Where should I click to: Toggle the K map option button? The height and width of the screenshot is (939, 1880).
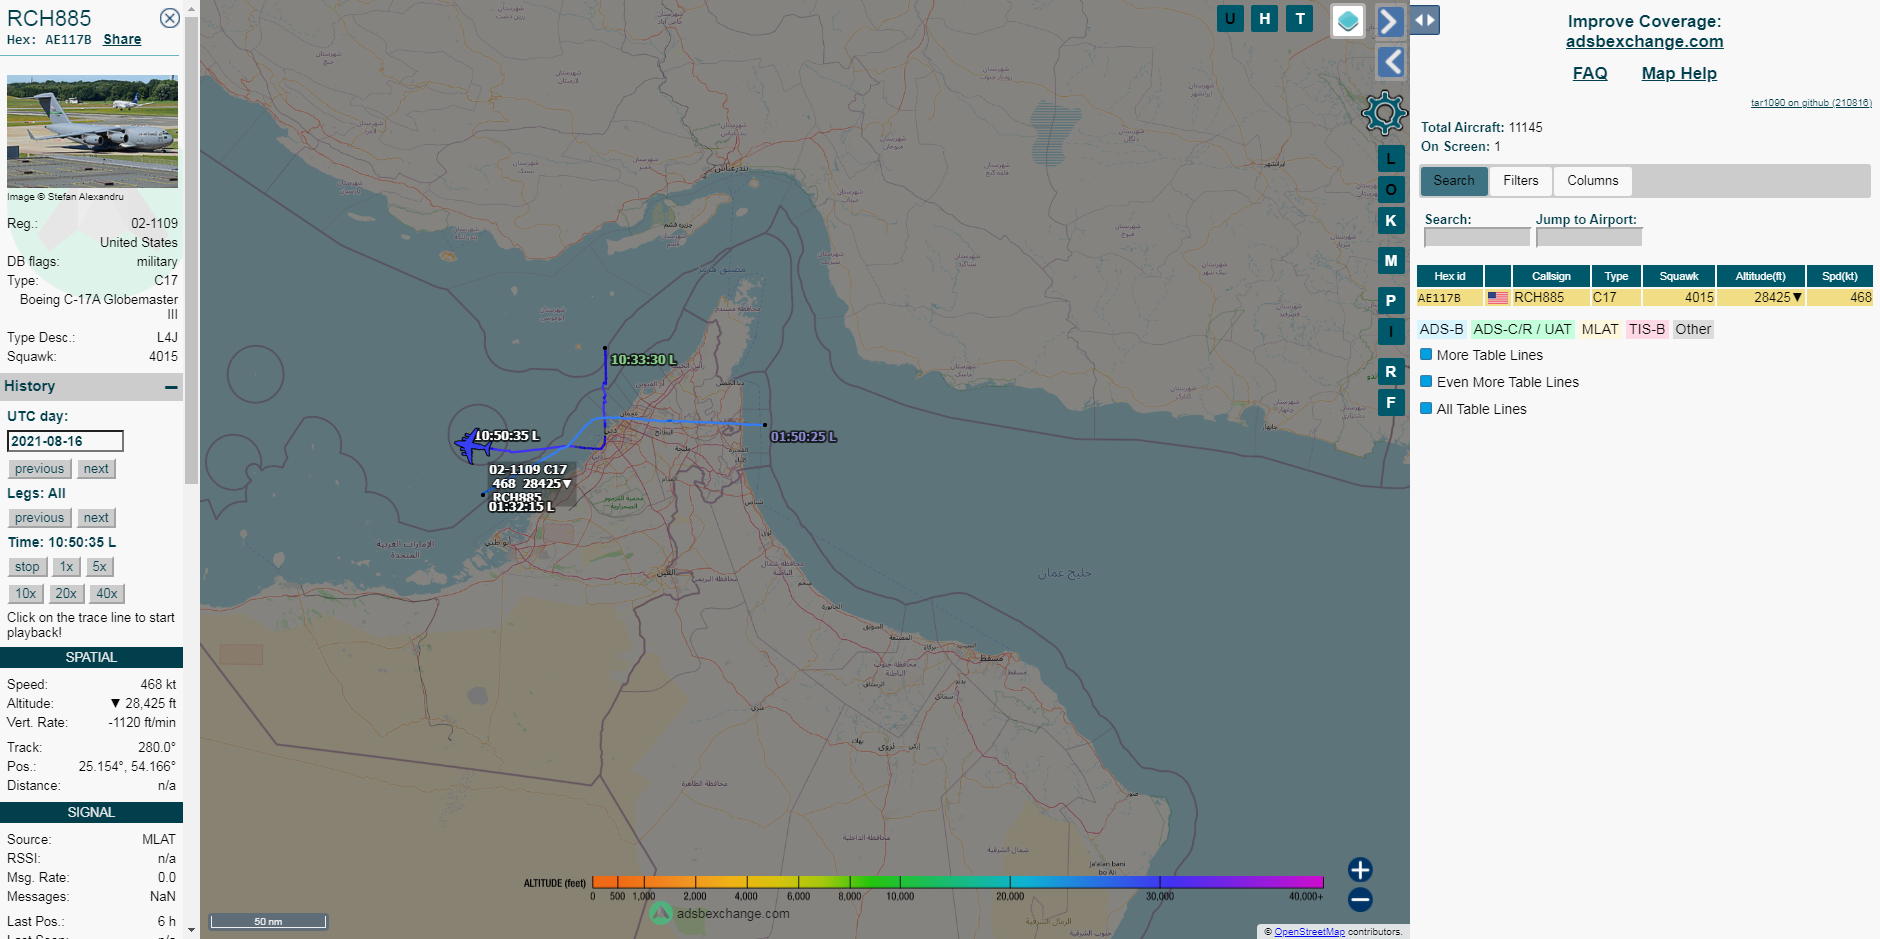1391,220
